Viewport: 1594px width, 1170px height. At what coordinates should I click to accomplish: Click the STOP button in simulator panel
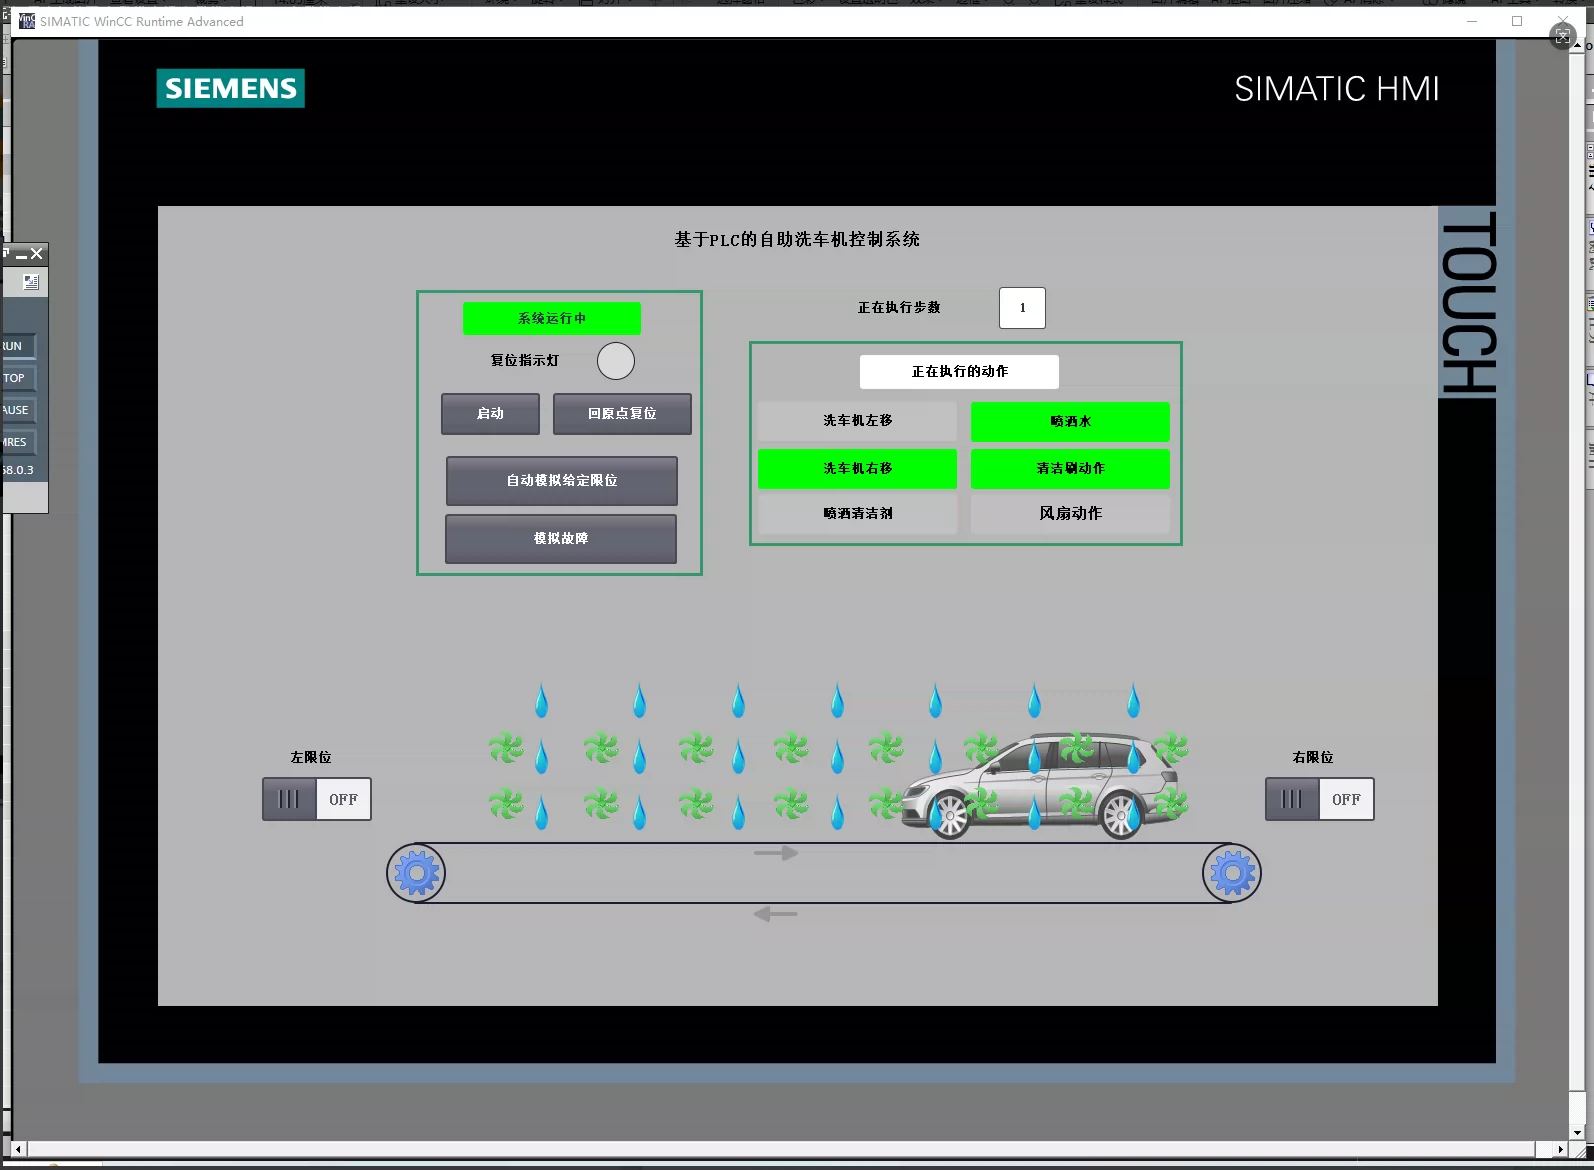coord(18,378)
